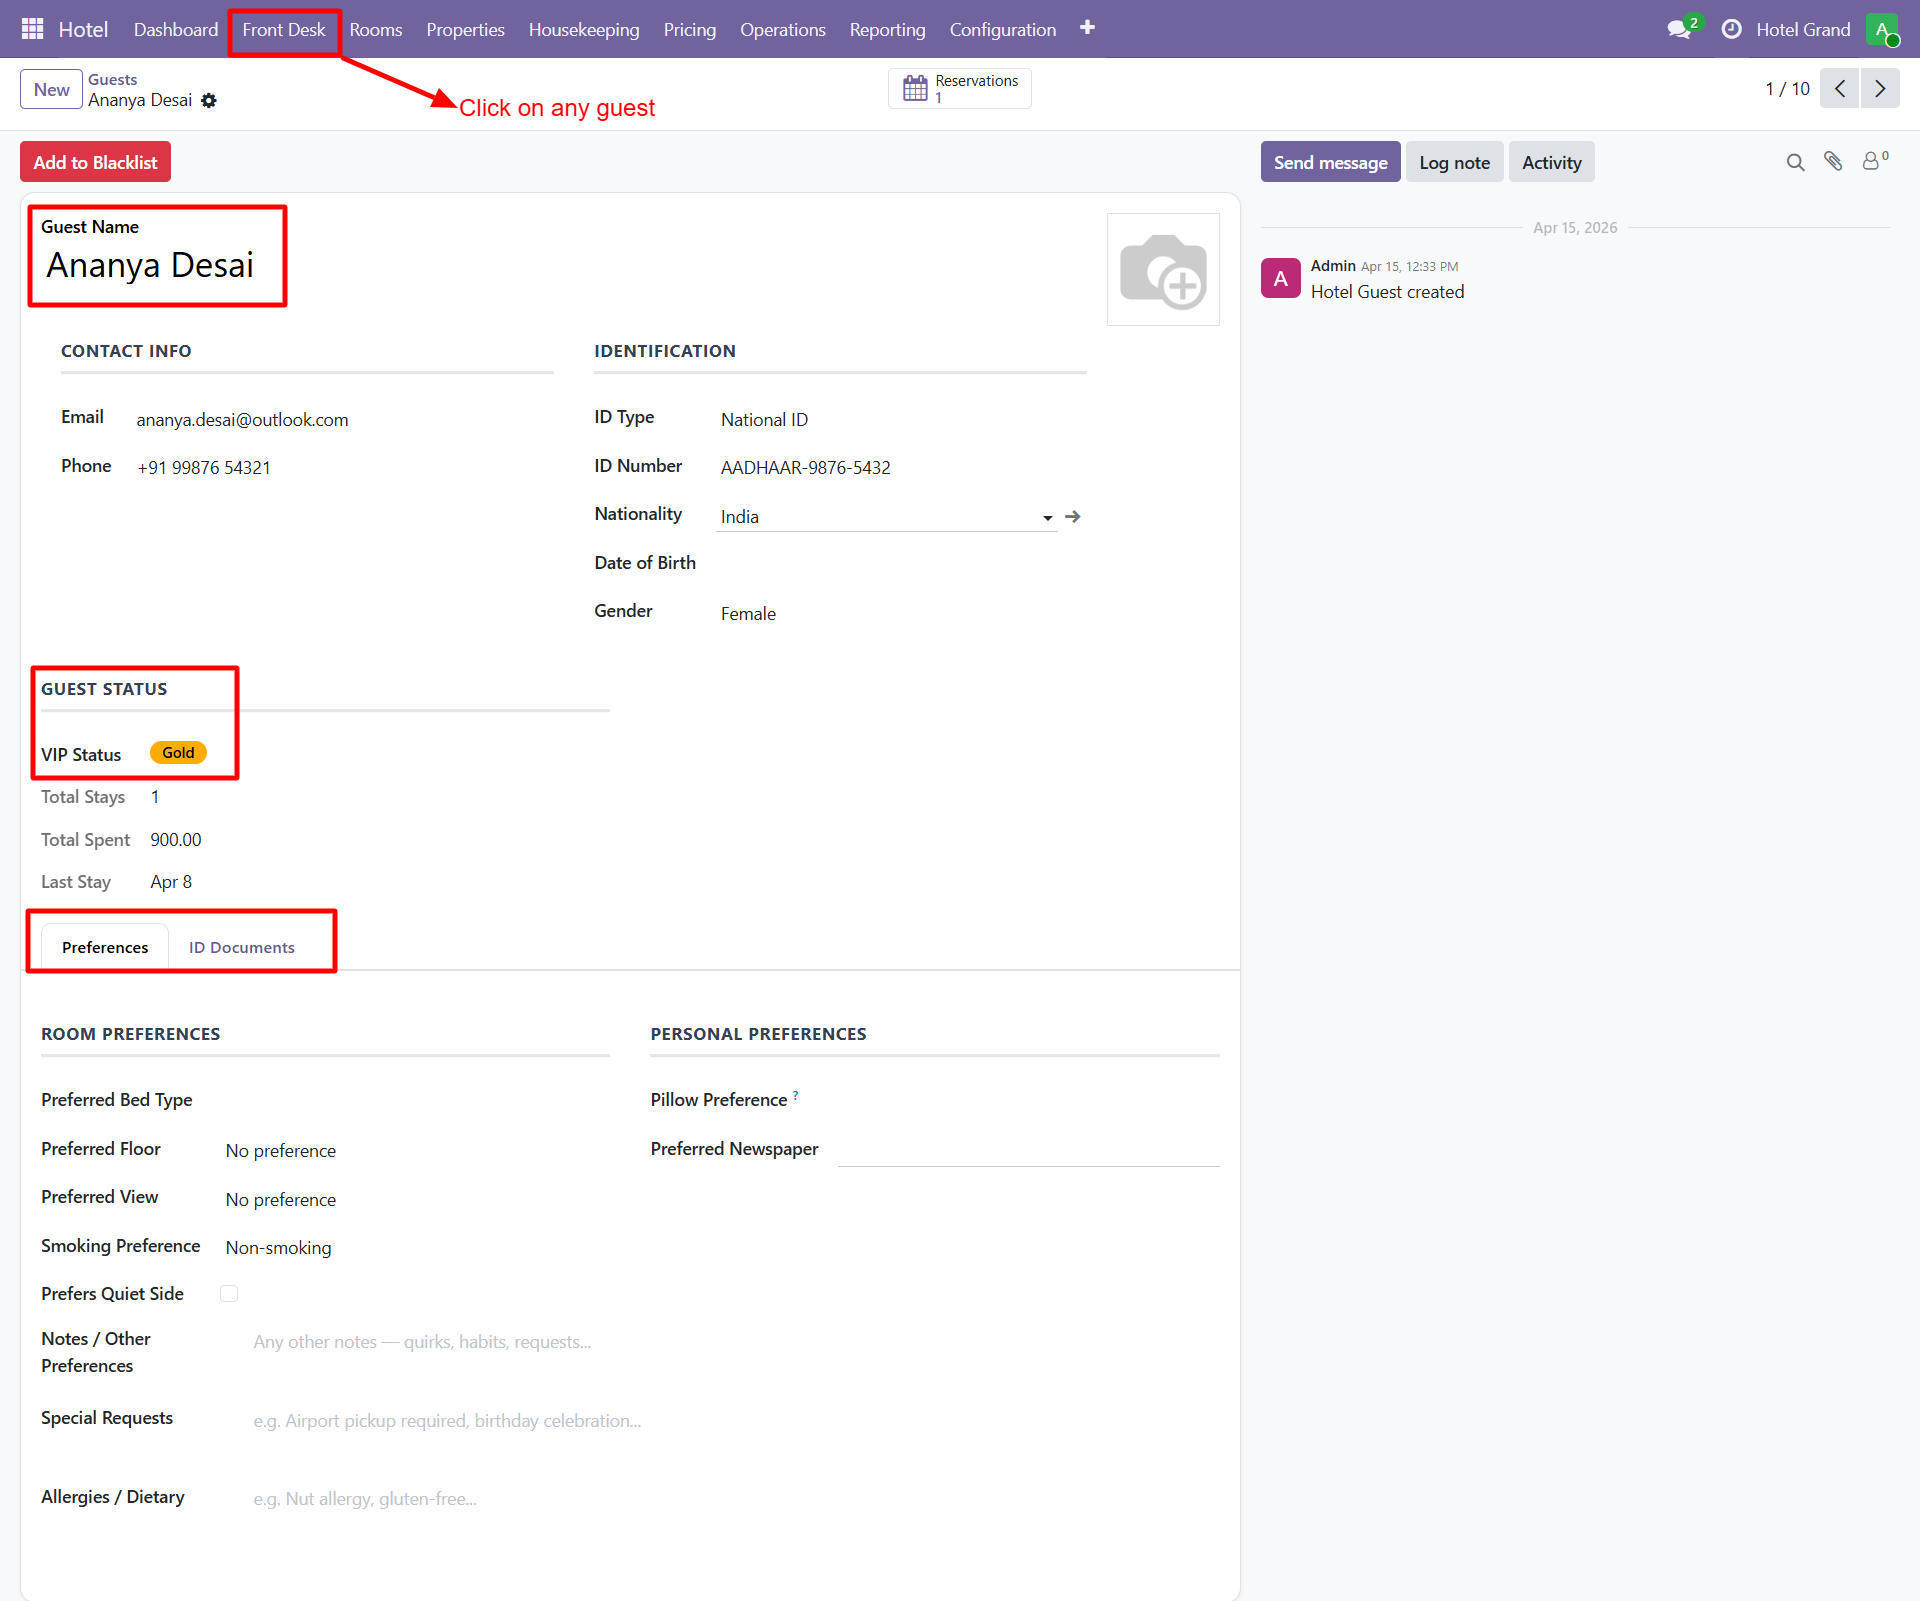Expand the Nationality dropdown
This screenshot has height=1601, width=1920.
[x=1047, y=517]
